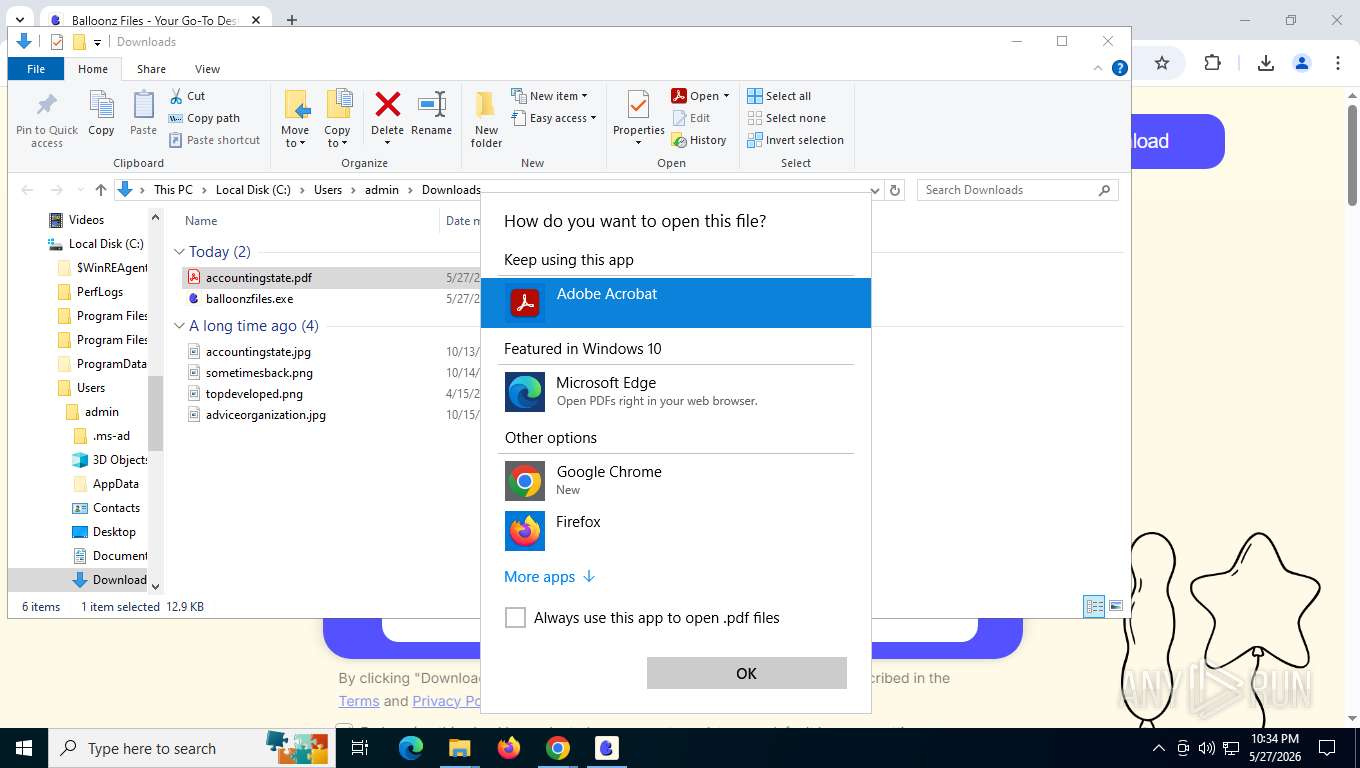Click Select none in ribbon
Viewport: 1360px width, 768px height.
coord(786,118)
